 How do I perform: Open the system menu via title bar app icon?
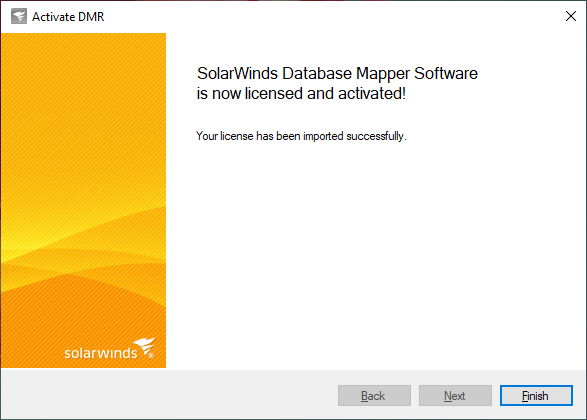click(19, 16)
